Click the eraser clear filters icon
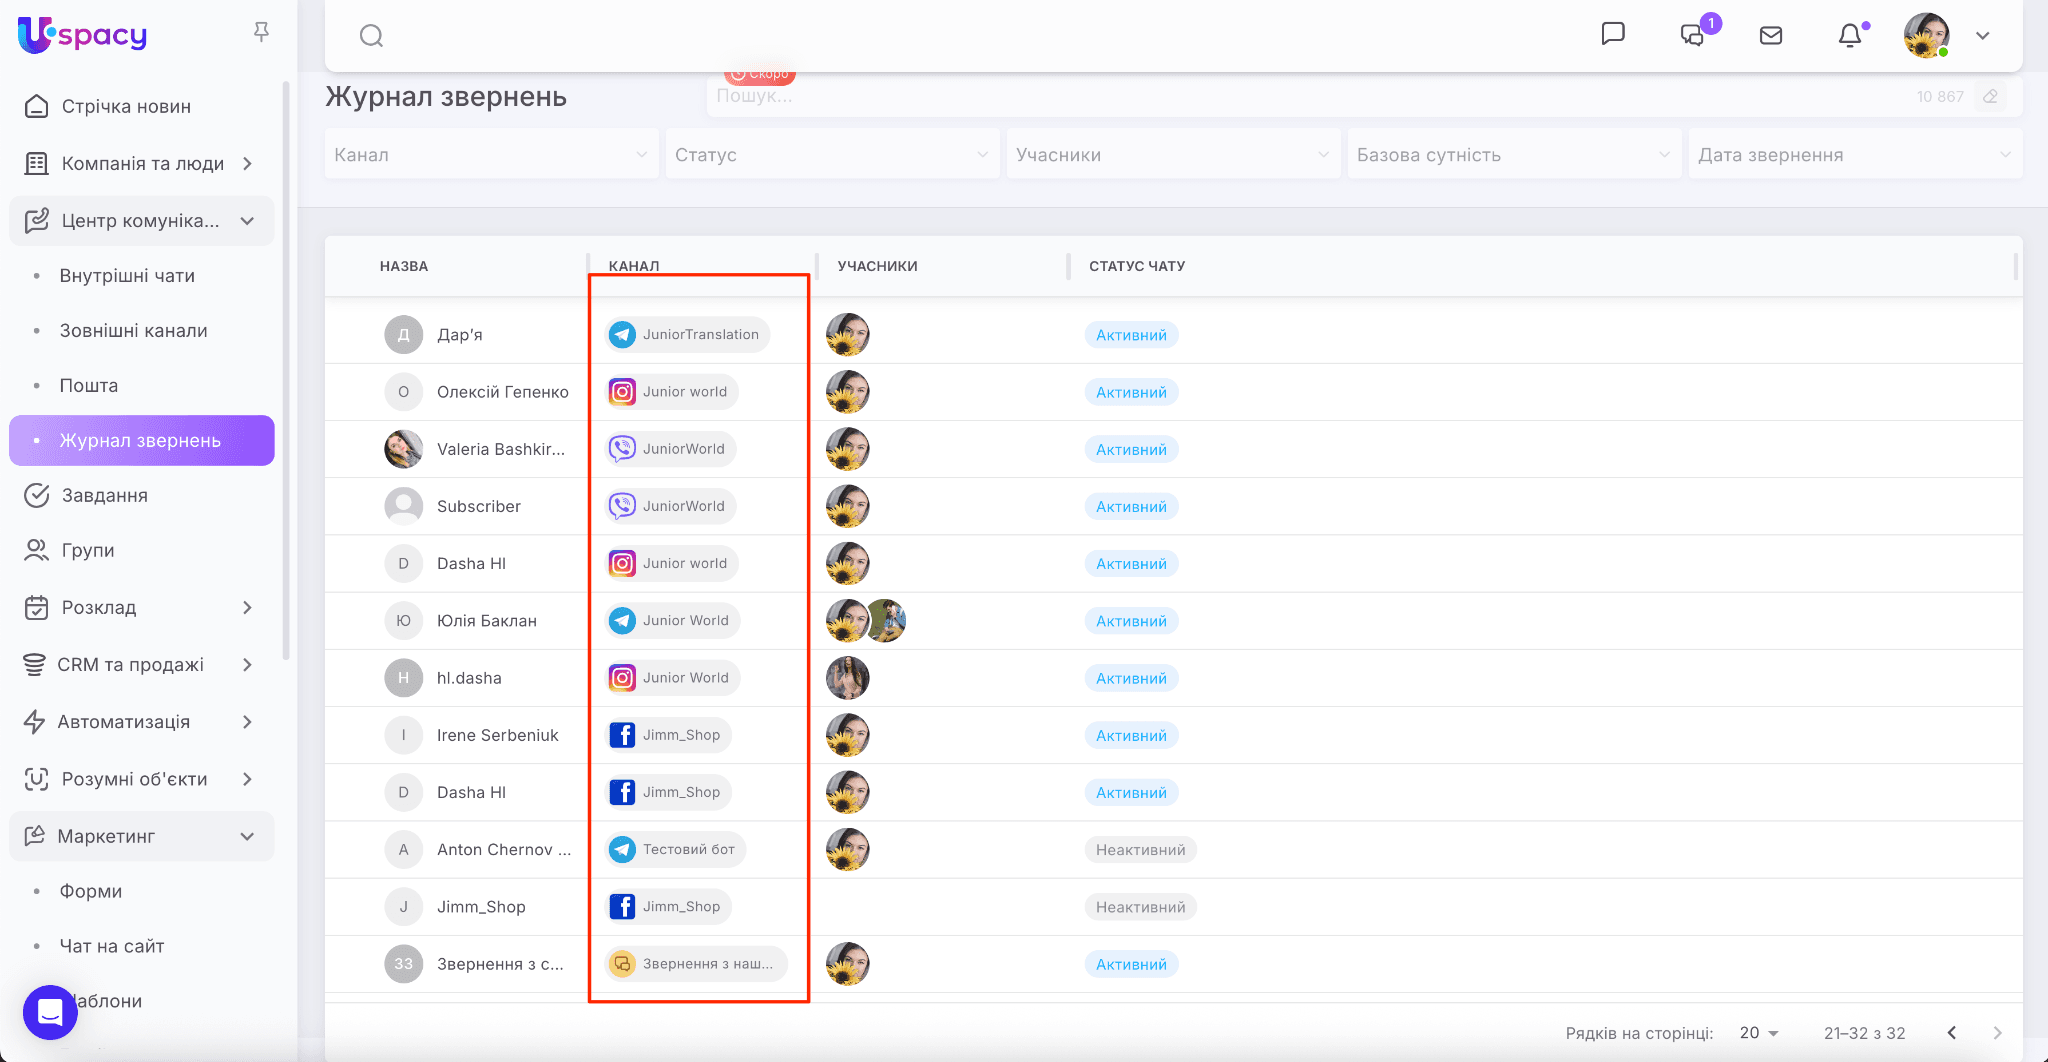The height and width of the screenshot is (1062, 2048). pos(1990,97)
